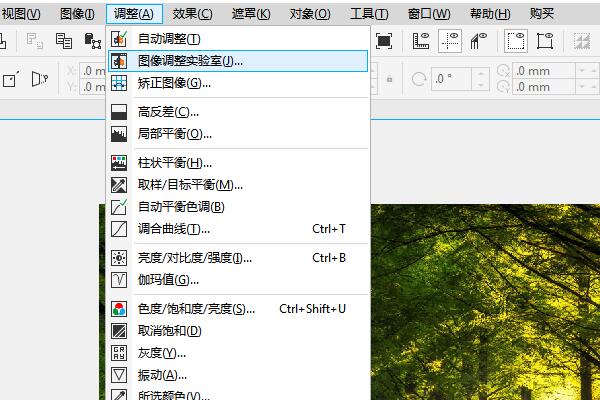The height and width of the screenshot is (400, 600).
Task: Choose 亮度/对比度/强度 menu entry
Action: tap(195, 258)
